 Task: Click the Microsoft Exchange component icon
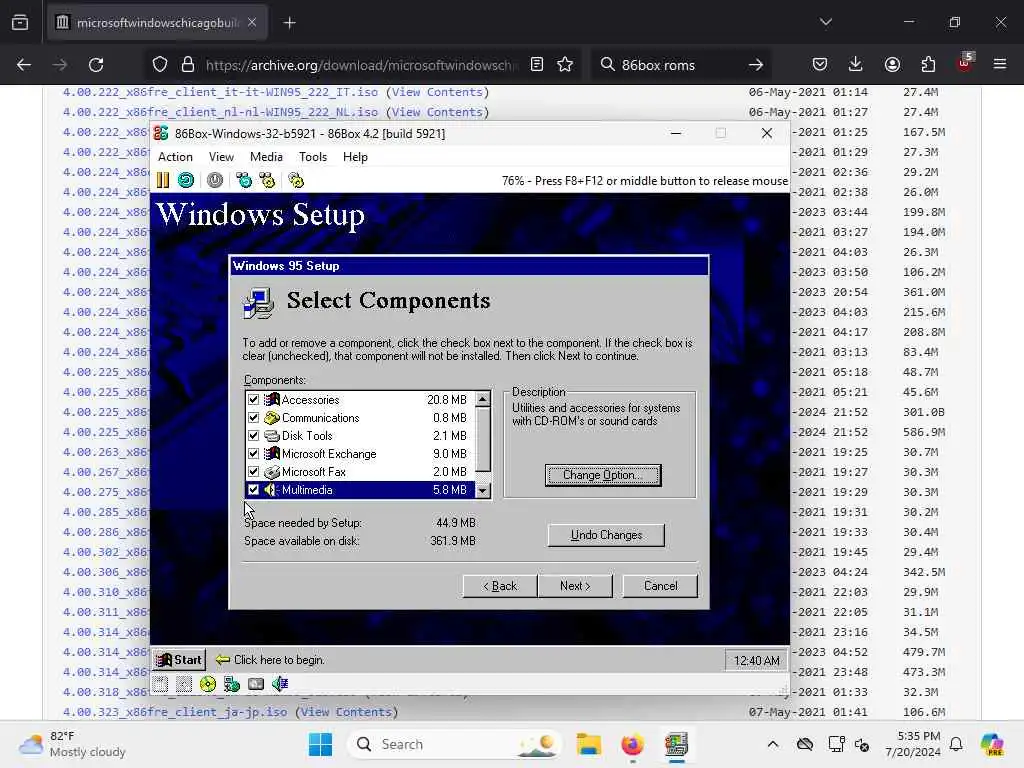coord(272,454)
